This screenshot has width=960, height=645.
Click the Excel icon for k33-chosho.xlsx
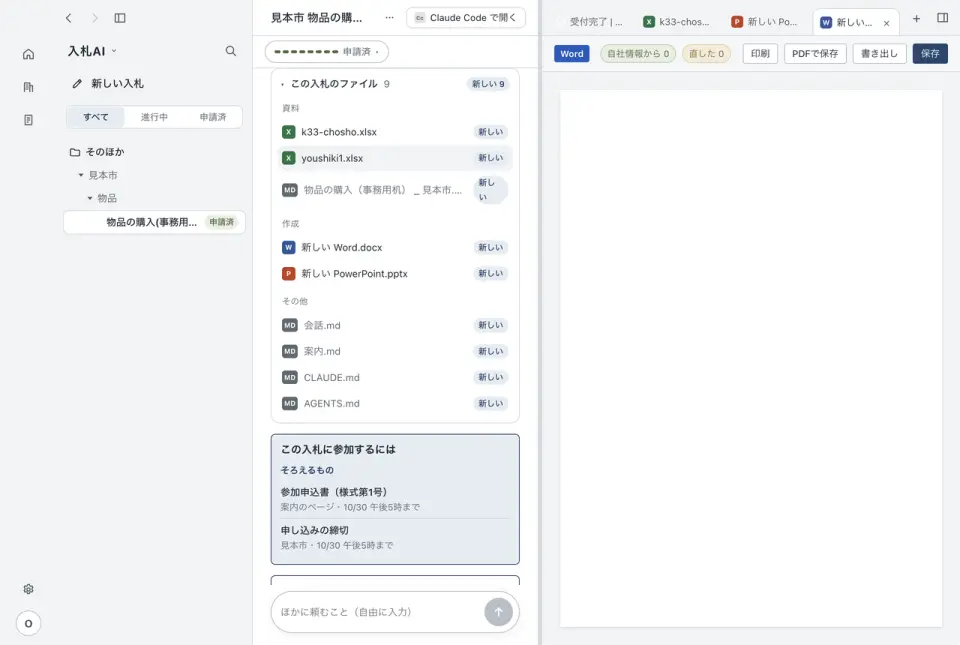coord(288,132)
